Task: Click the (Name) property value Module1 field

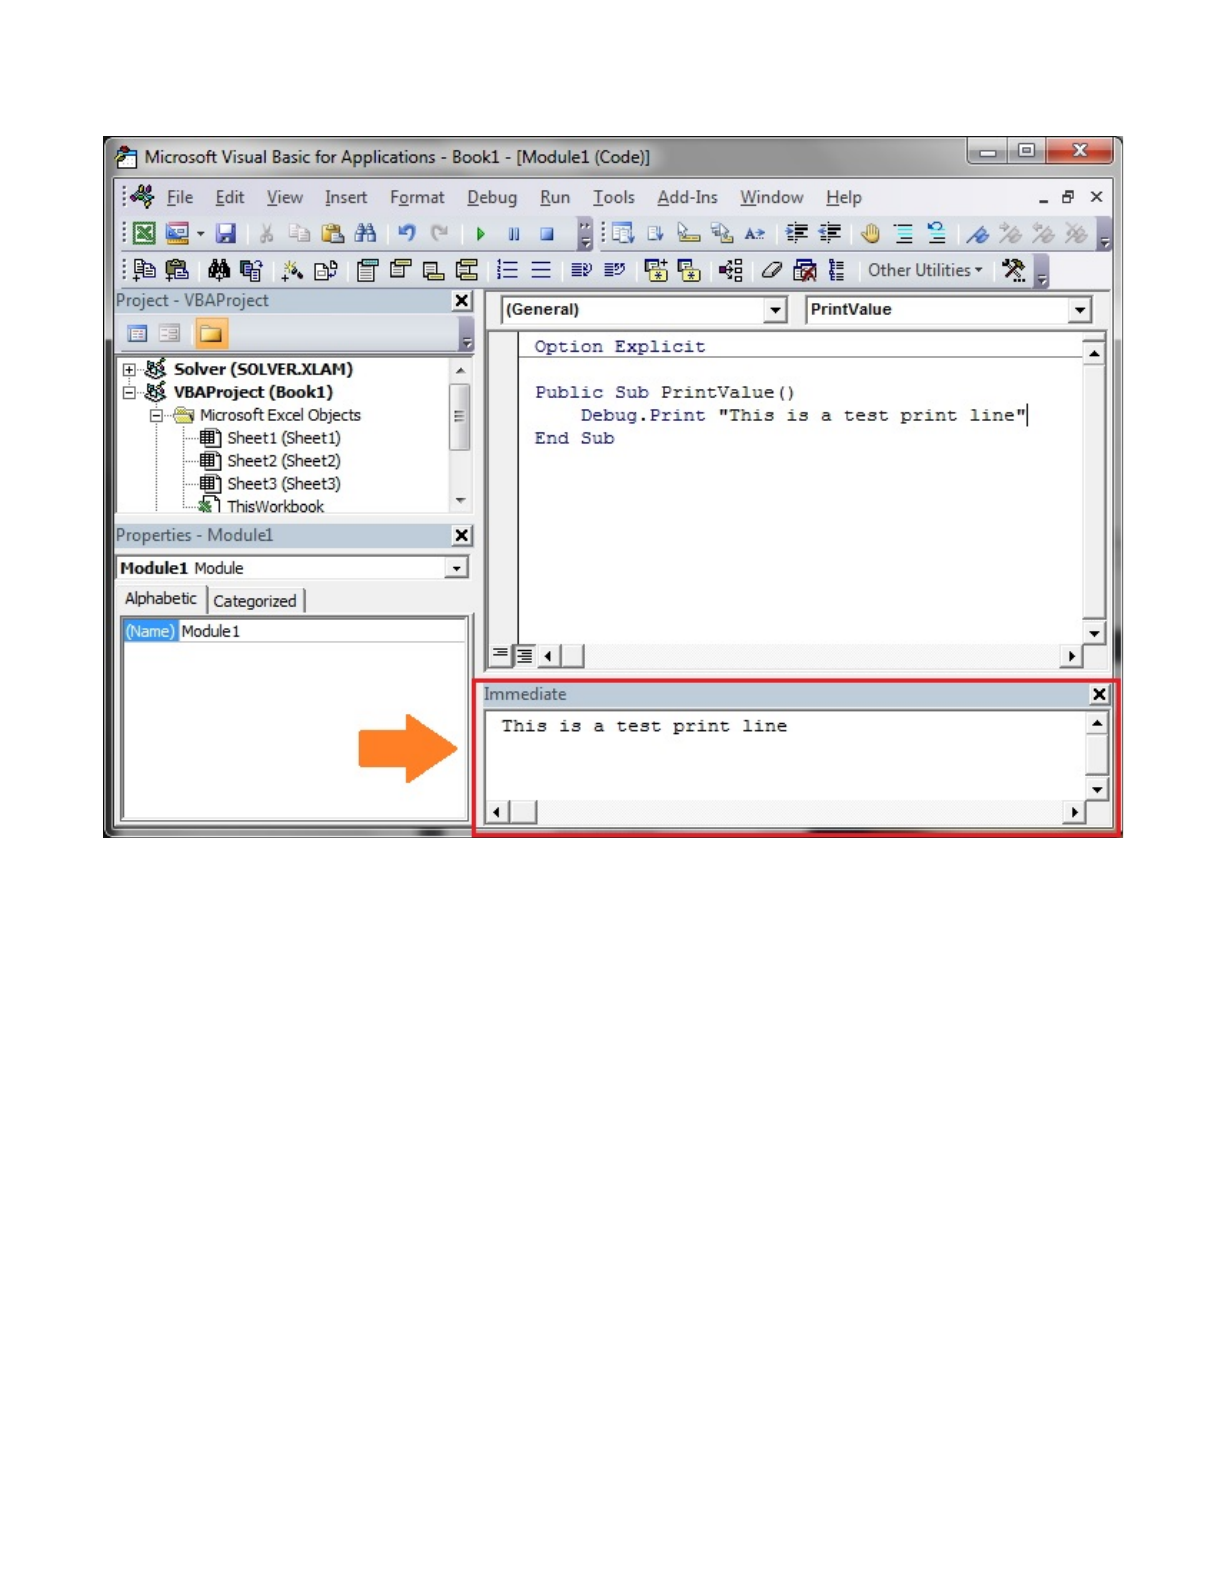Action: (322, 632)
